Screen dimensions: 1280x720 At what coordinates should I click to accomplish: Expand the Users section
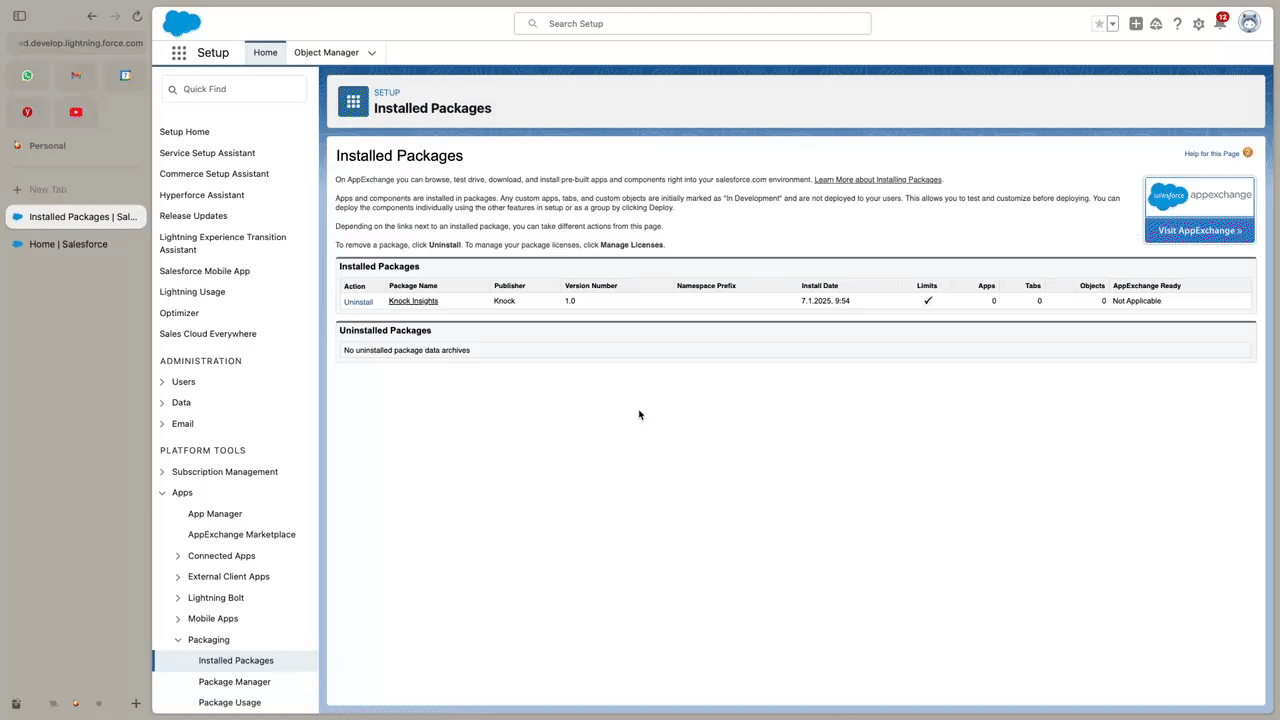click(x=163, y=382)
